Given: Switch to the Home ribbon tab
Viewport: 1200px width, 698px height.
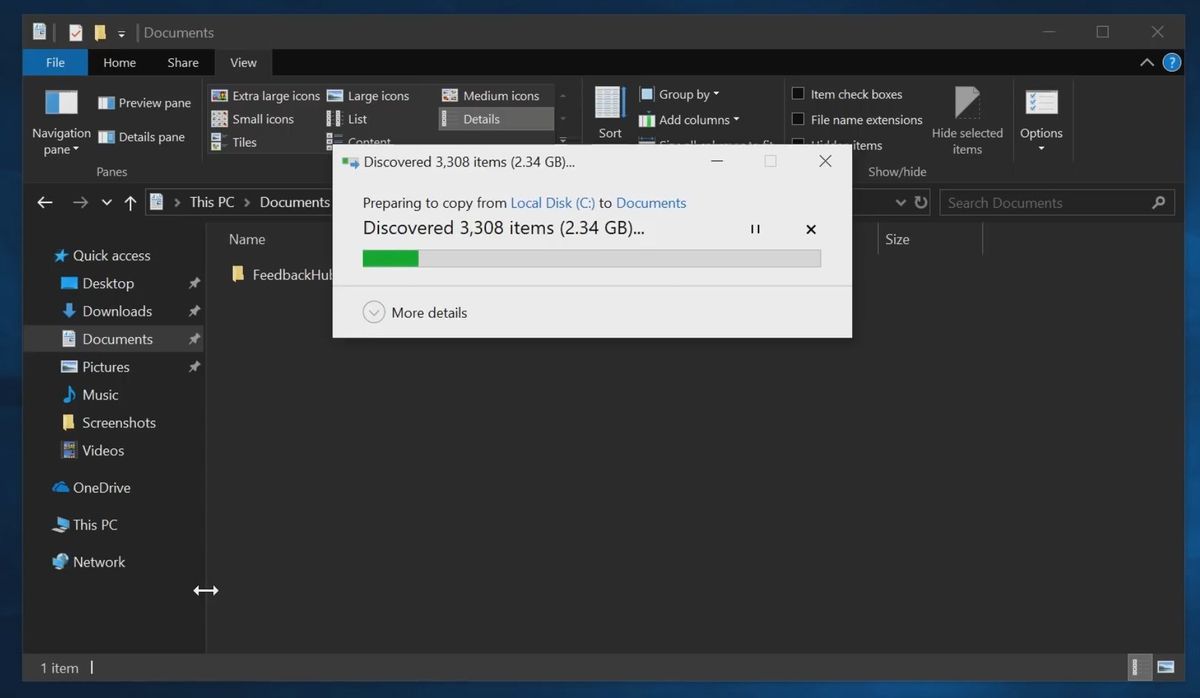Looking at the screenshot, I should (119, 62).
